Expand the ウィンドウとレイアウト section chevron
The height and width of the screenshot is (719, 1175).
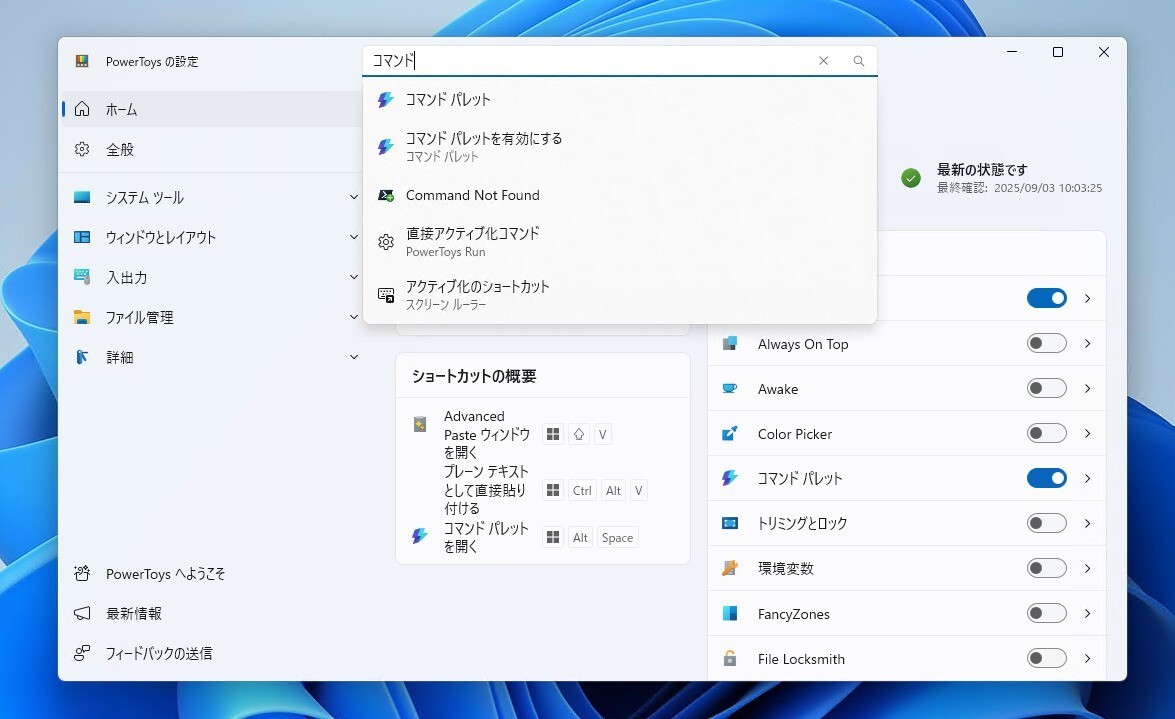[x=354, y=237]
